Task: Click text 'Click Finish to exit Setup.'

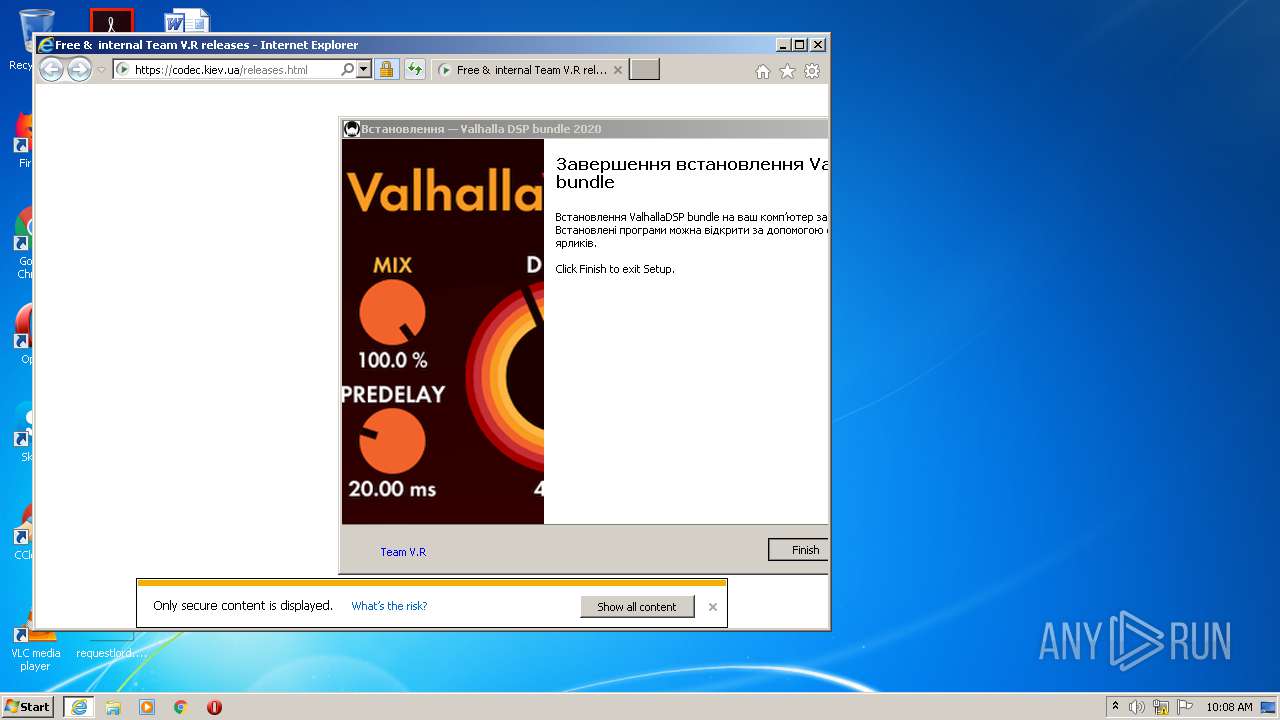Action: [615, 269]
